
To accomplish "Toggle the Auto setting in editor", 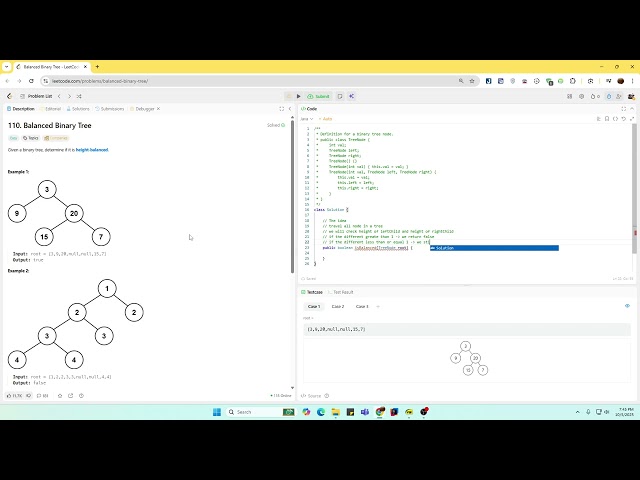I will (325, 119).
